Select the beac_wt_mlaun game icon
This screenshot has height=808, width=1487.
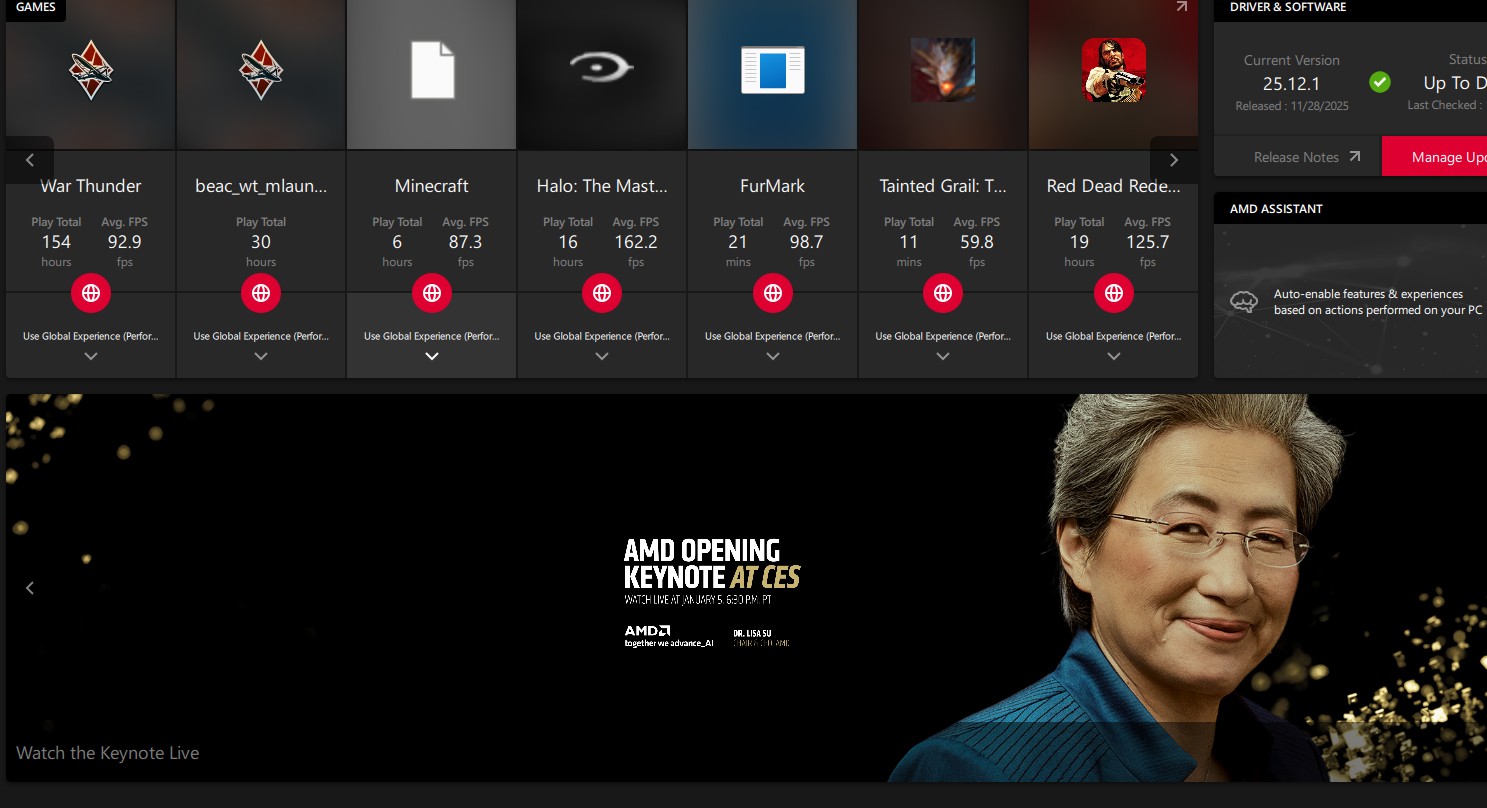coord(261,70)
